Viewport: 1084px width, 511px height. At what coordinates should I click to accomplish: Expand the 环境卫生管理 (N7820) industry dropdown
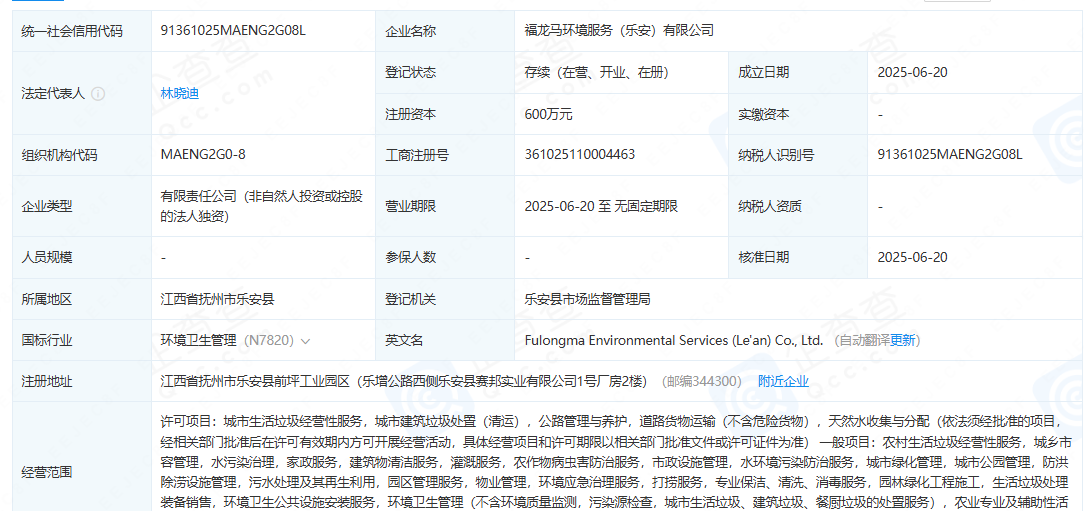(x=305, y=340)
